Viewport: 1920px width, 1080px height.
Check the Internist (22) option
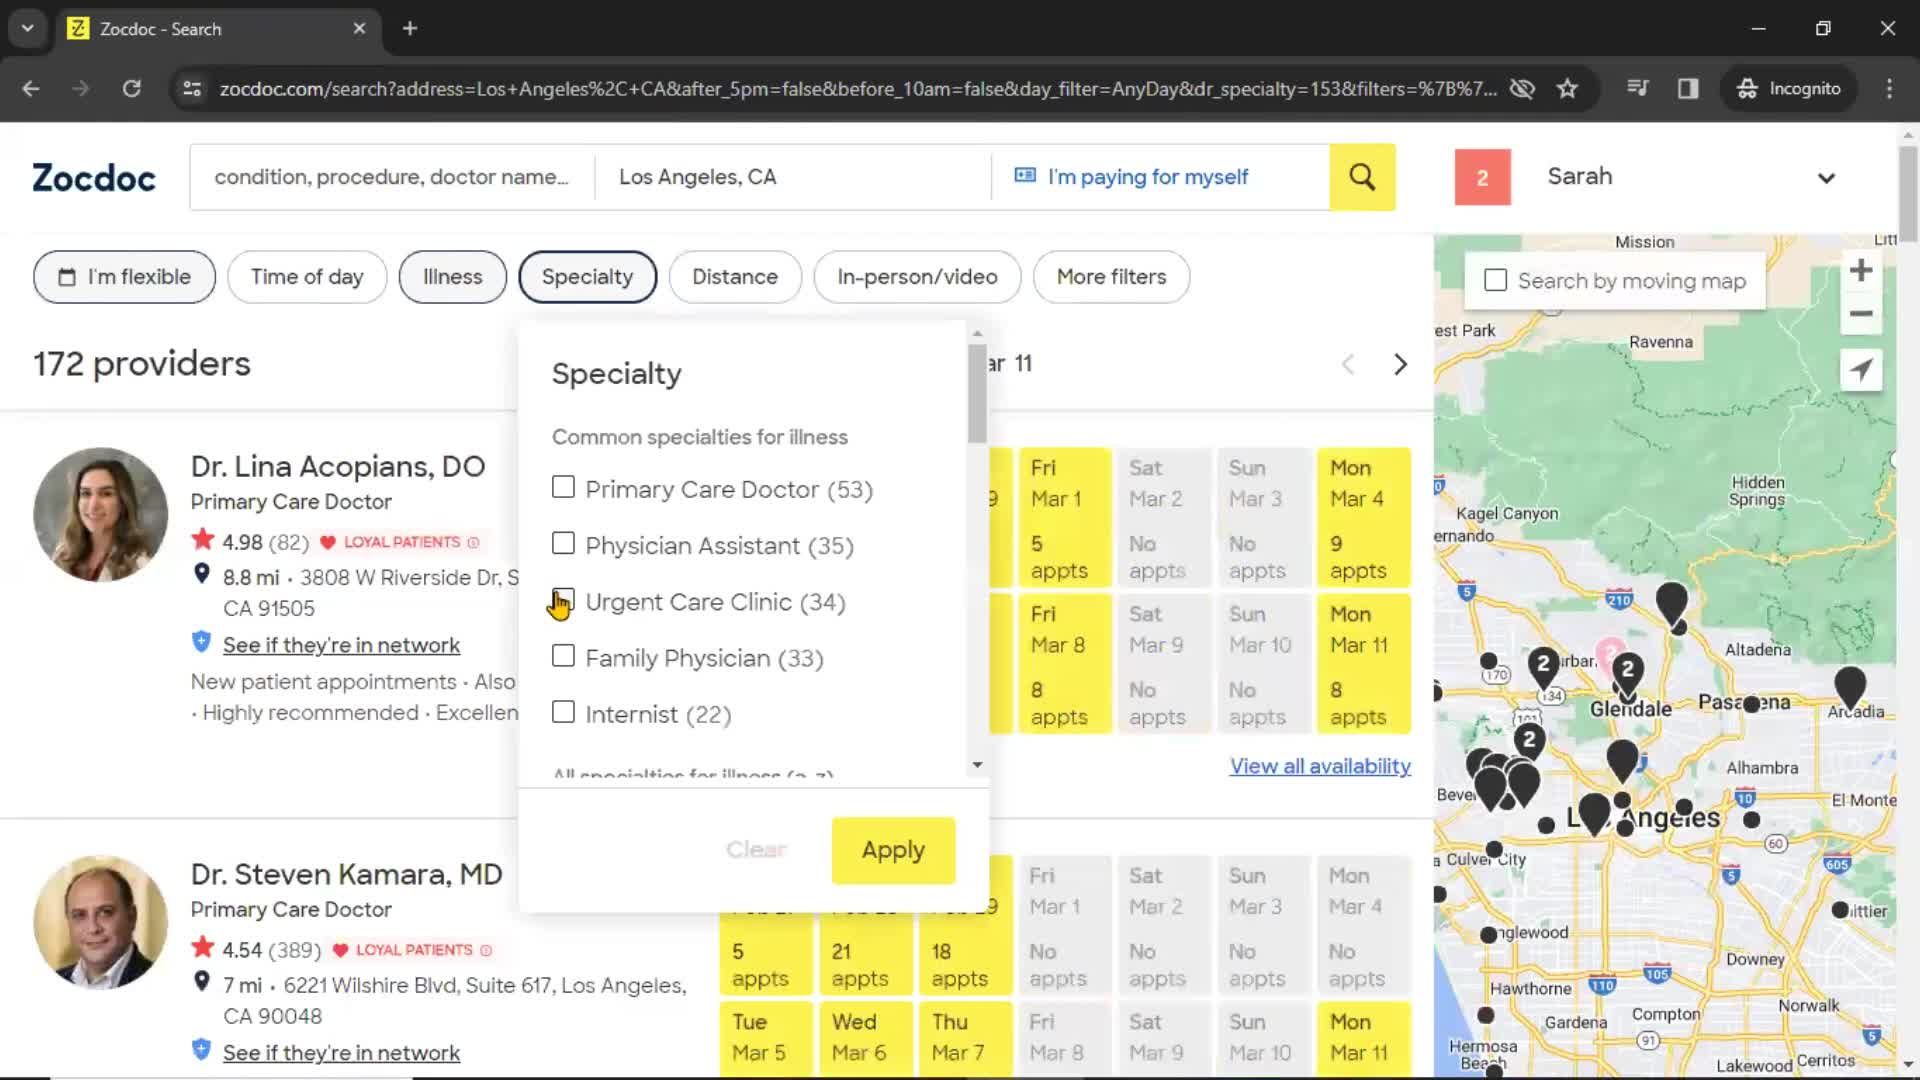[563, 712]
